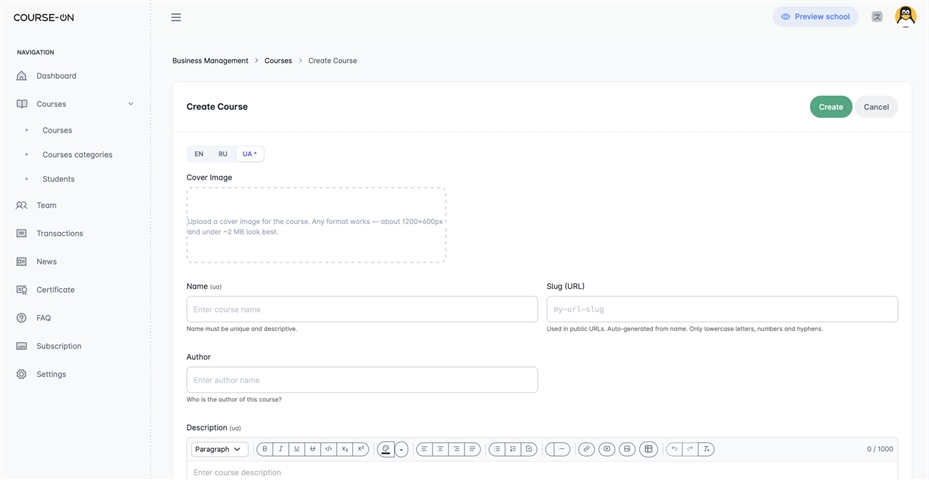Insert a table into the description
Image resolution: width=929 pixels, height=480 pixels.
(649, 449)
